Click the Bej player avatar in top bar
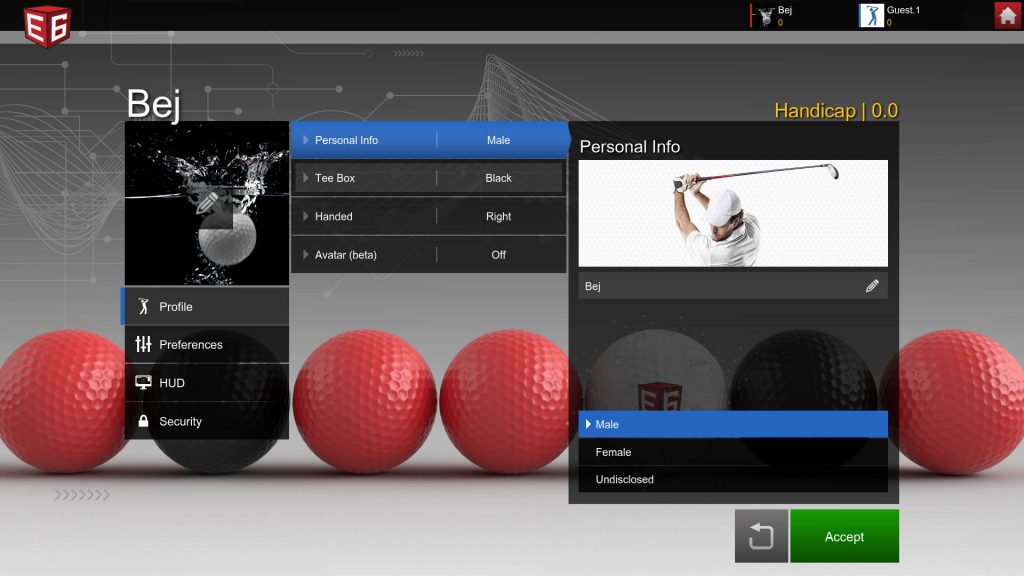Image resolution: width=1024 pixels, height=576 pixels. tap(766, 16)
